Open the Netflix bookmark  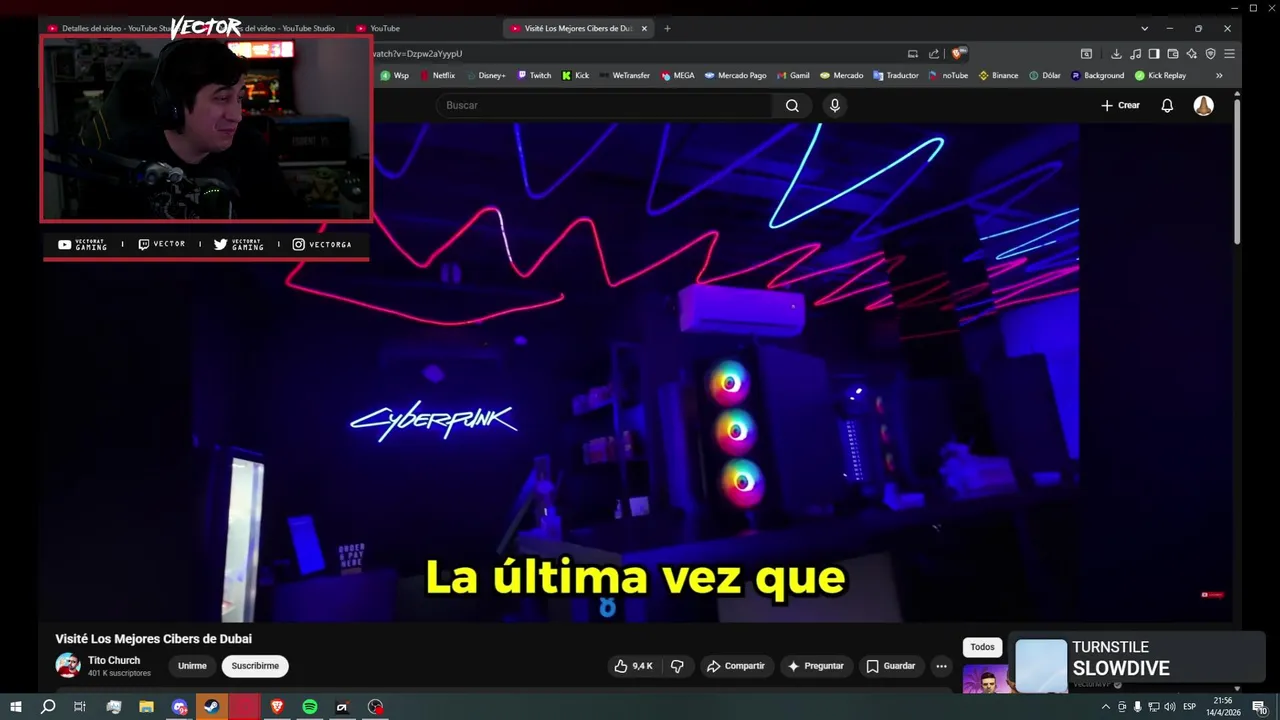tap(437, 75)
